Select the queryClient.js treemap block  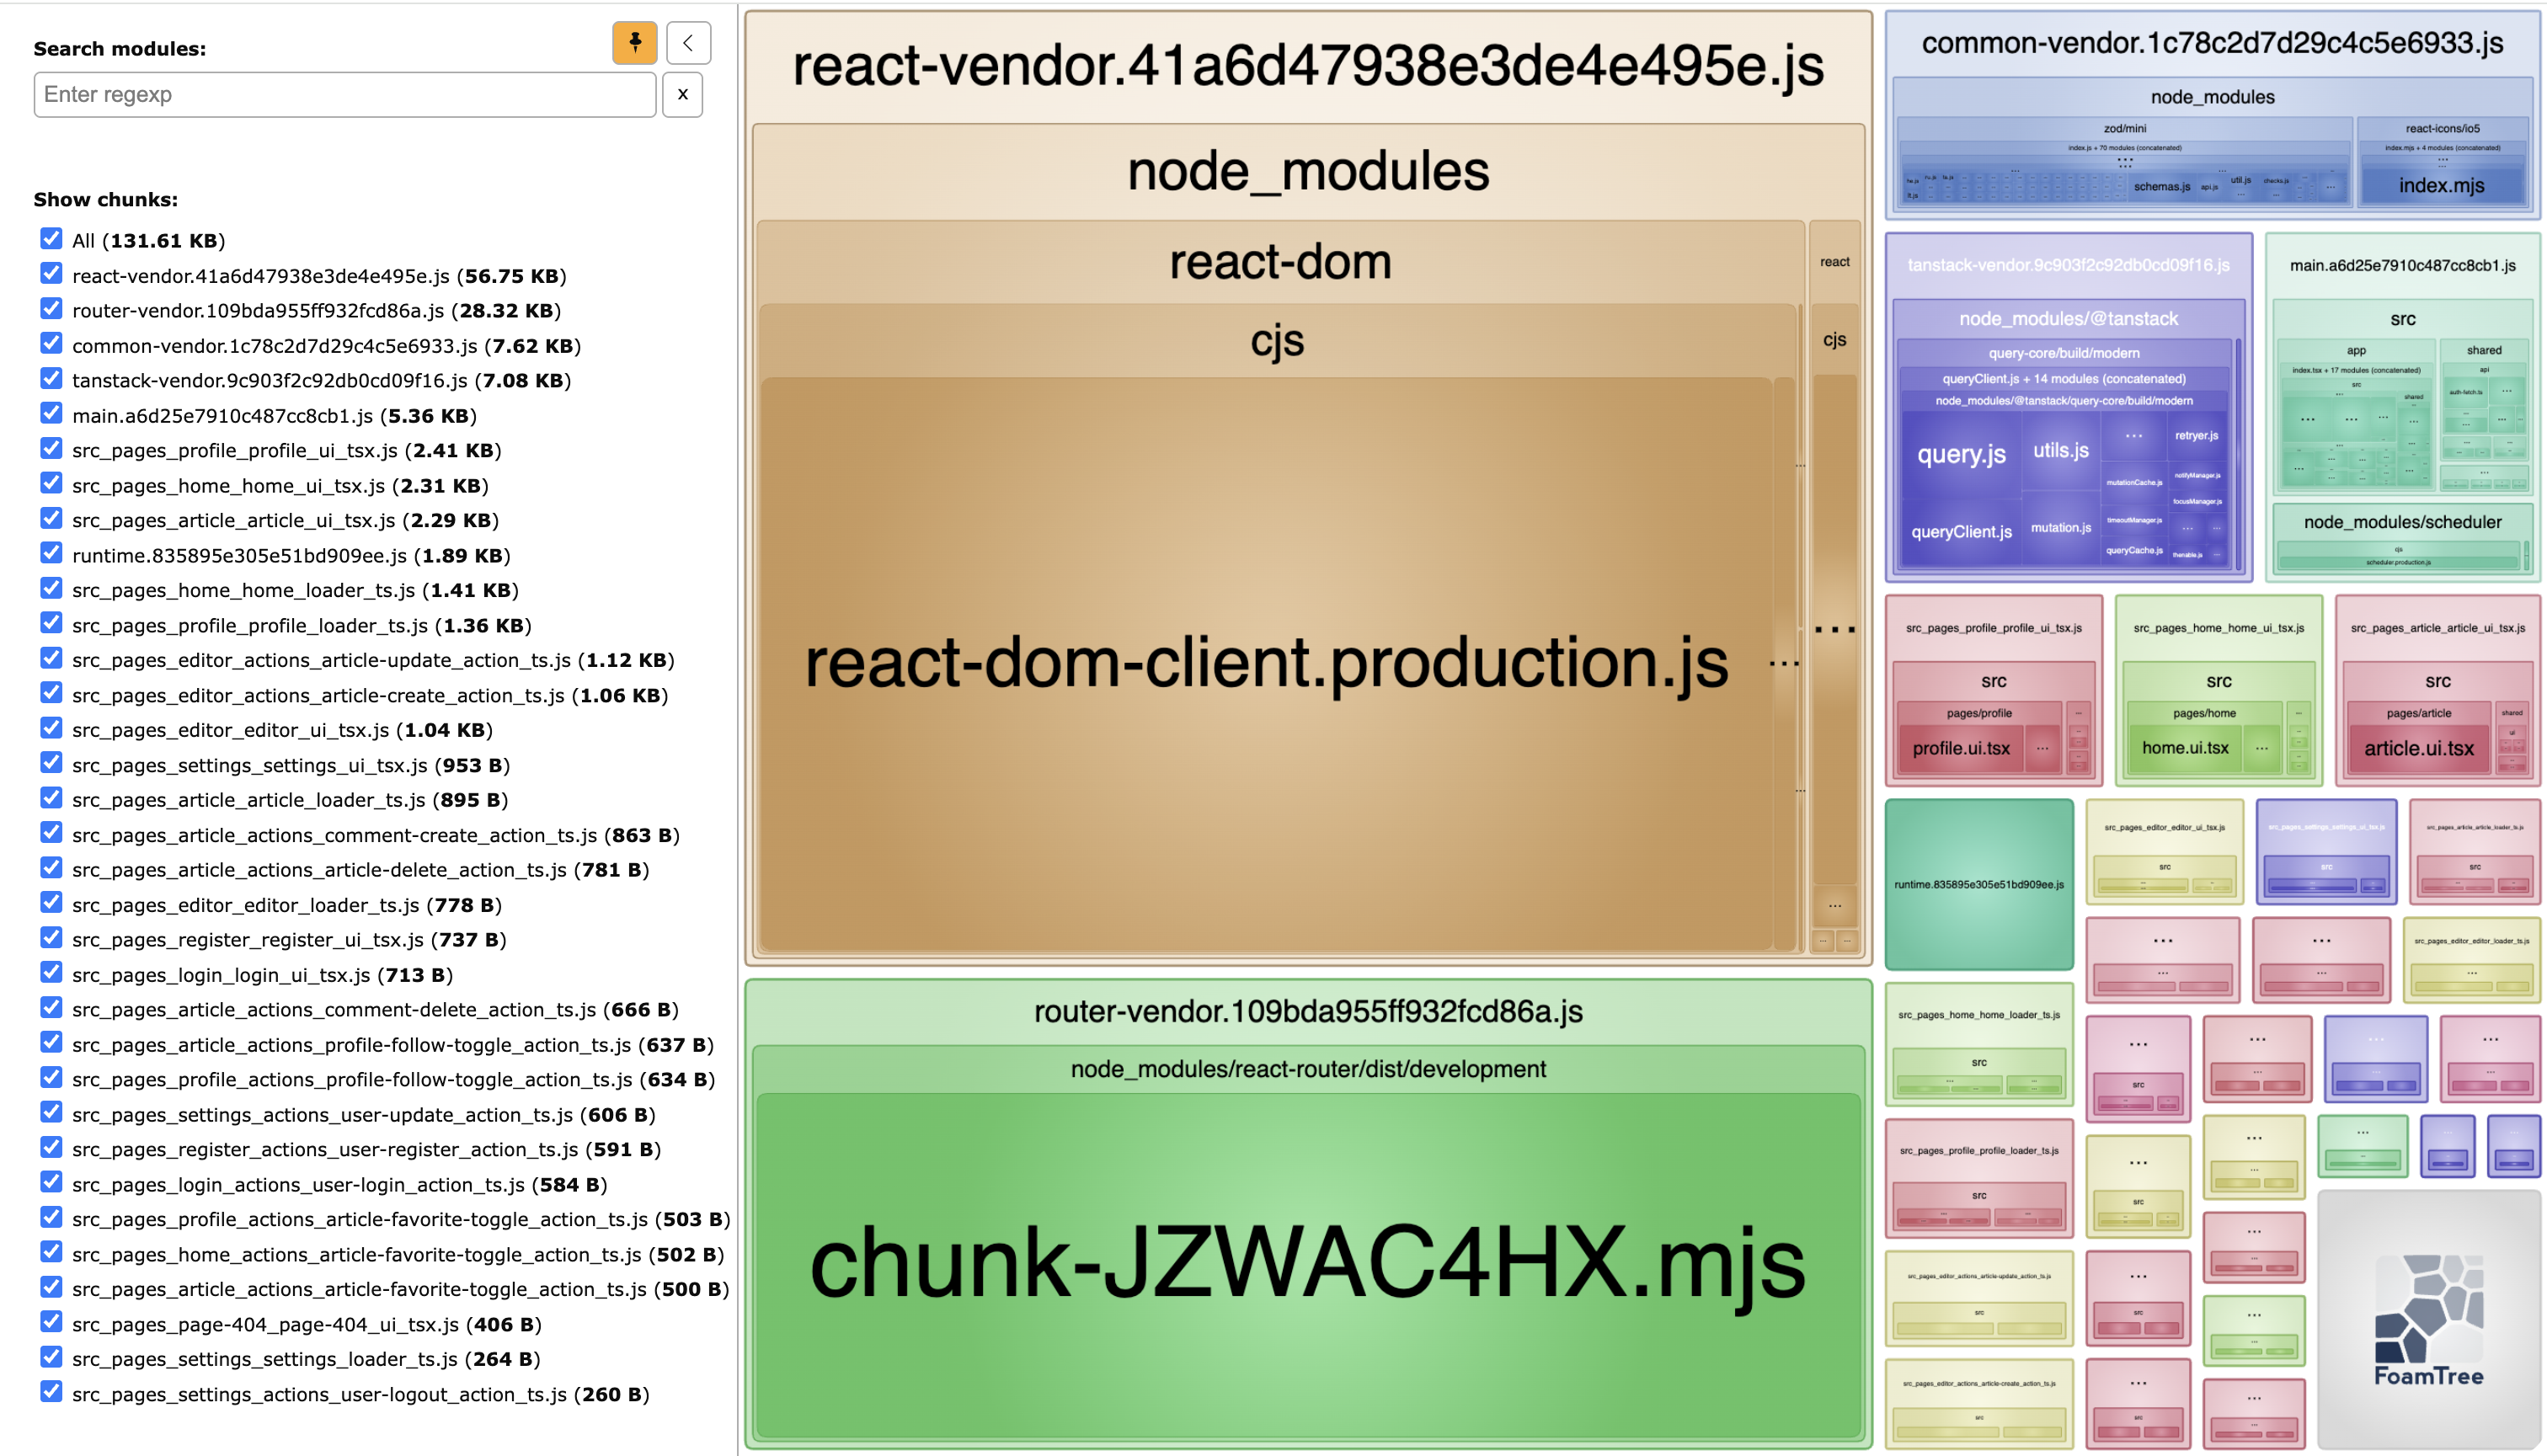(x=1961, y=532)
